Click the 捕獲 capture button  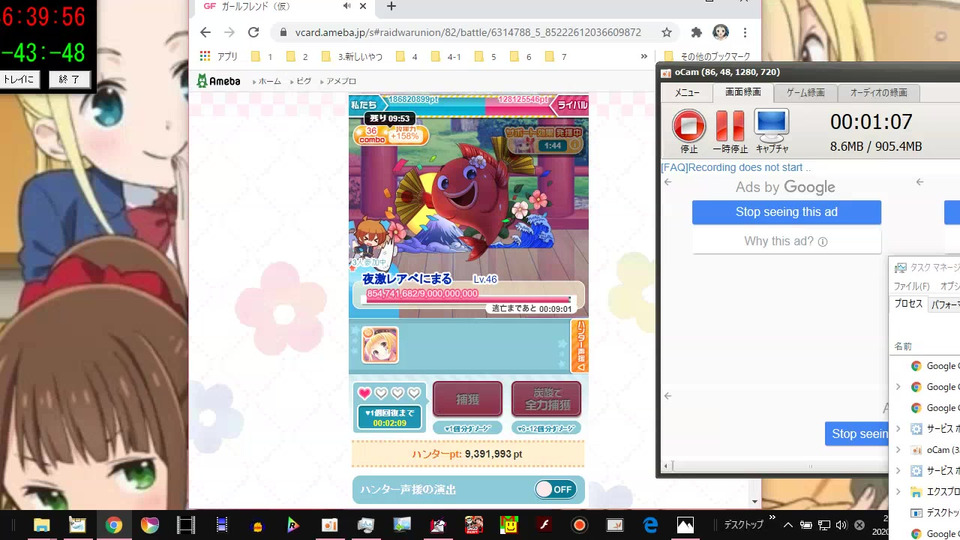pyautogui.click(x=468, y=399)
